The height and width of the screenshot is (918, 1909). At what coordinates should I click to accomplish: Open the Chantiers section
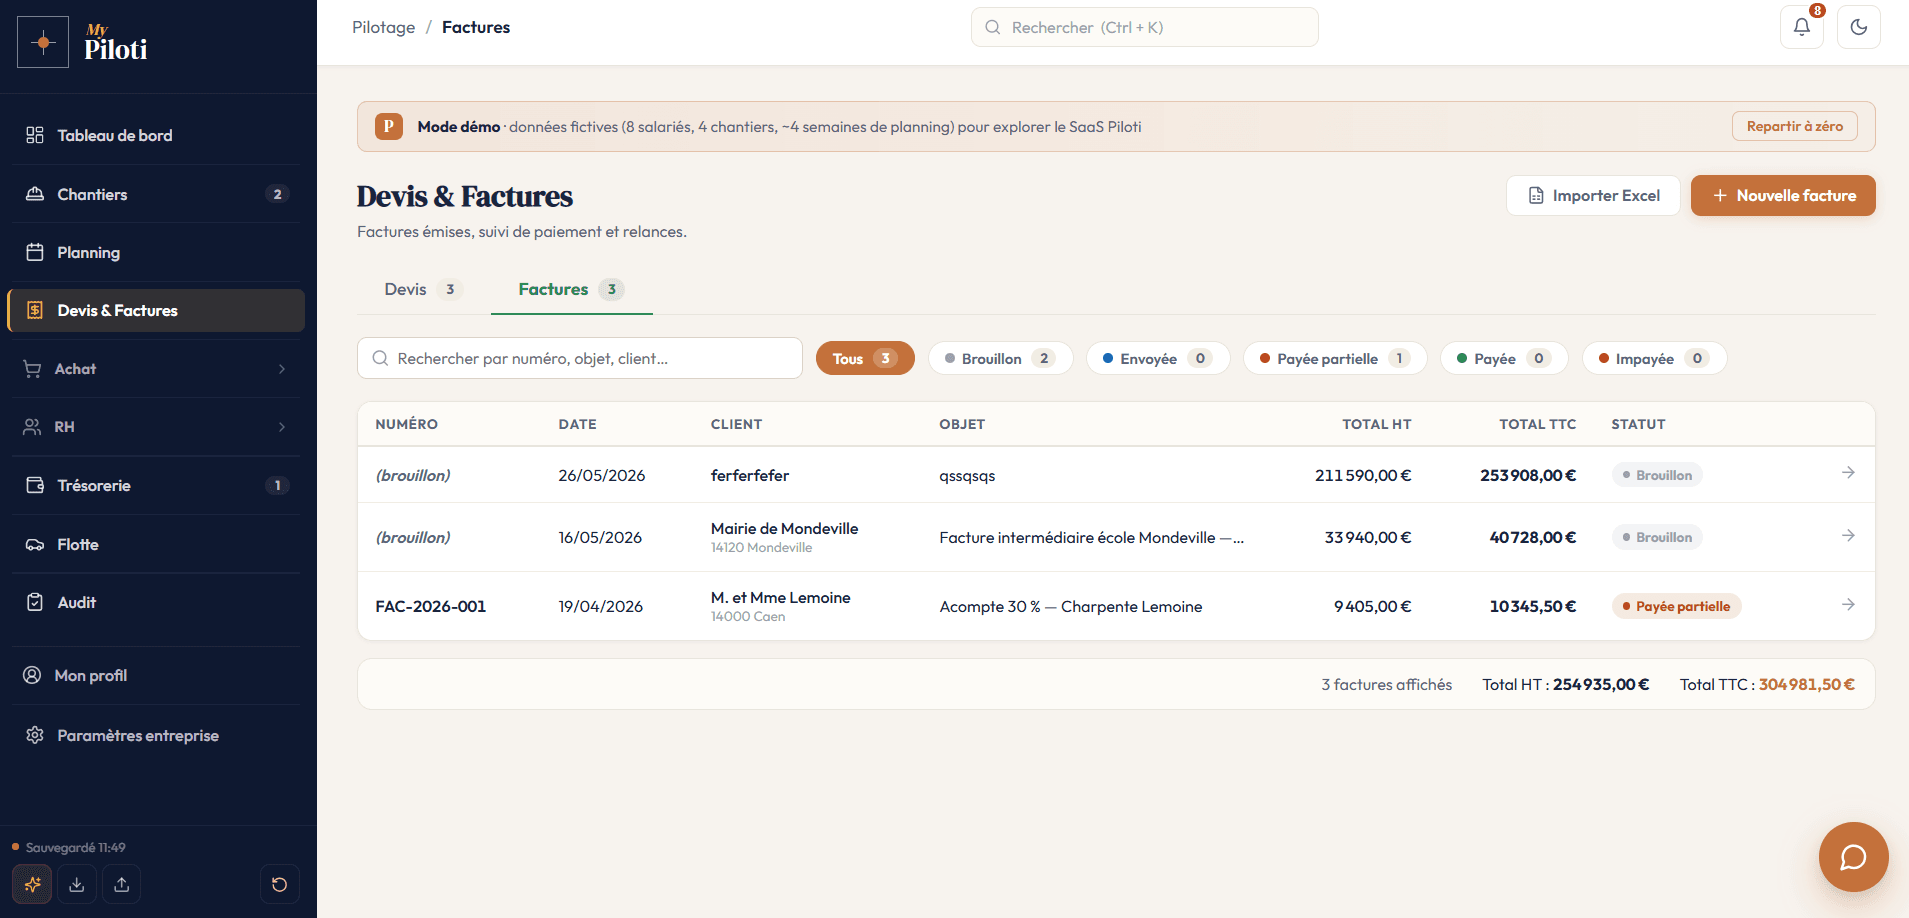(156, 194)
